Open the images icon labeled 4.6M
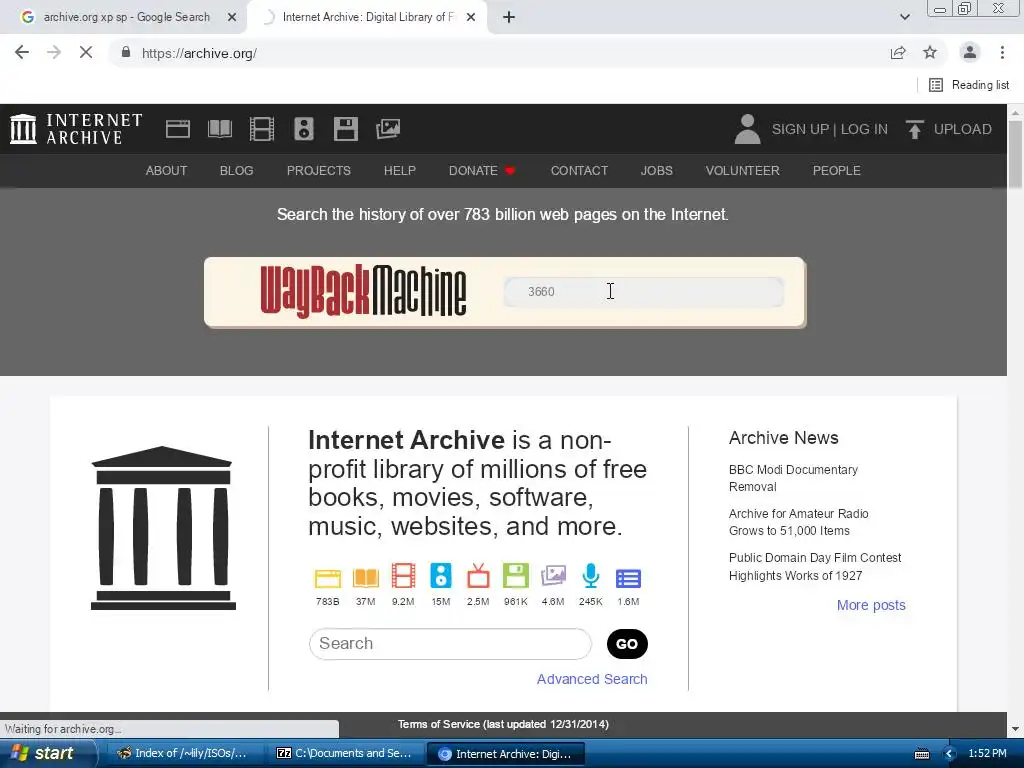Screen dimensions: 1024x768 pyautogui.click(x=553, y=577)
